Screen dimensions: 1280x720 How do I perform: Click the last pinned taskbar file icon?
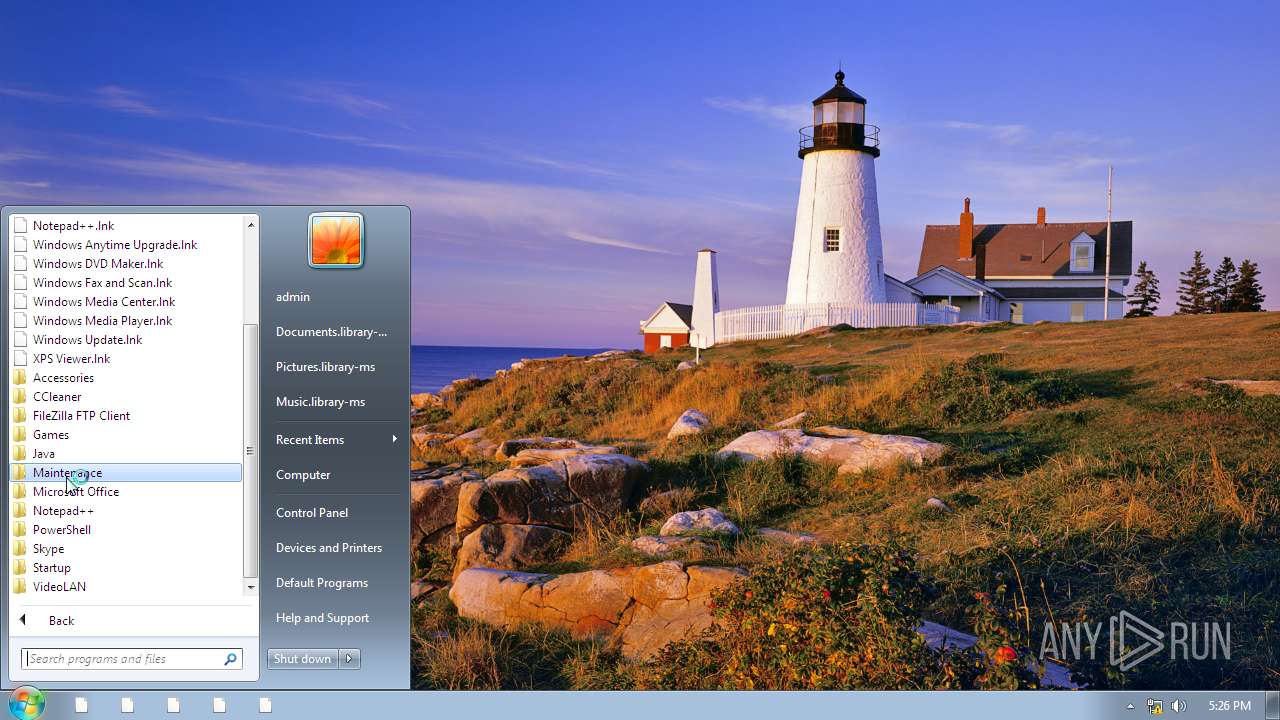pos(265,705)
